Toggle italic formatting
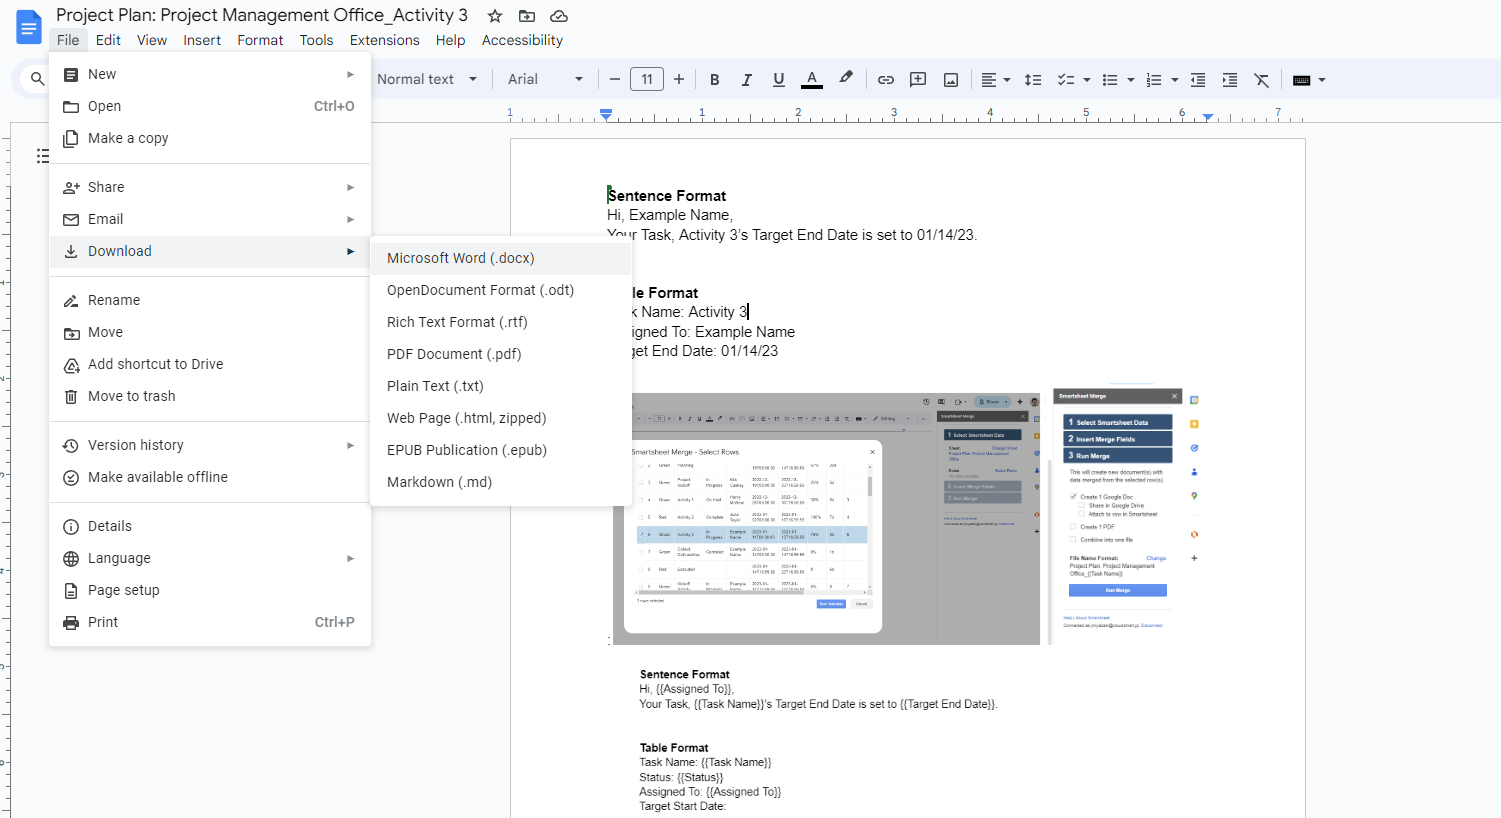 tap(746, 80)
